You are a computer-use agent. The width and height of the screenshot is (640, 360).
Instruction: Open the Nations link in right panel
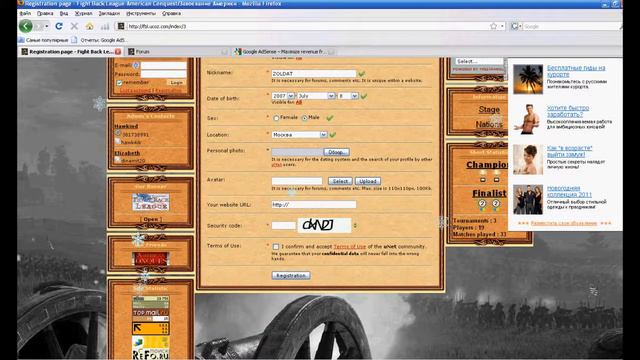[x=489, y=124]
